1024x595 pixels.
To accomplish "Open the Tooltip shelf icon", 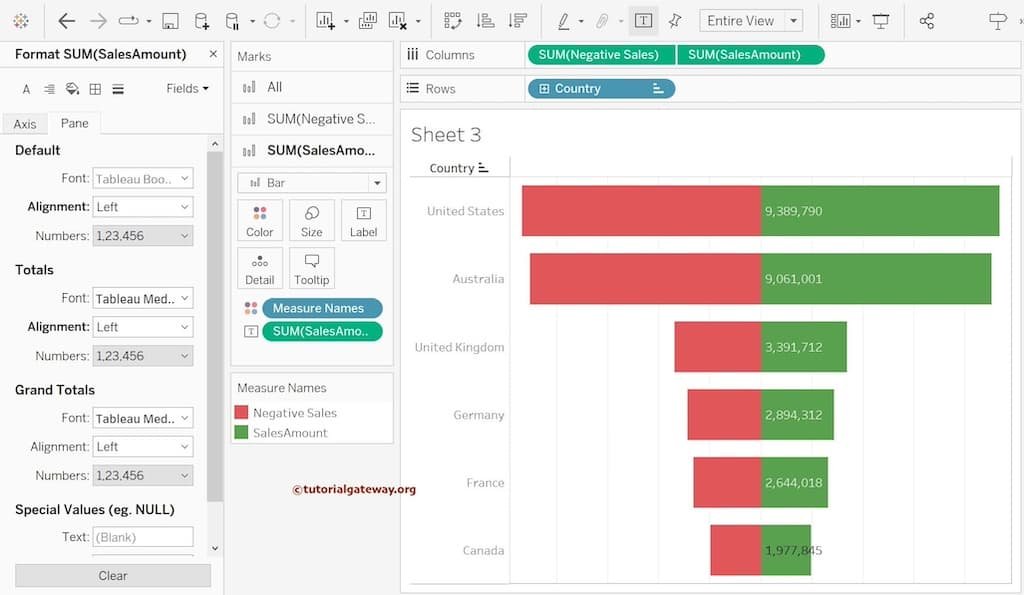I will click(311, 267).
